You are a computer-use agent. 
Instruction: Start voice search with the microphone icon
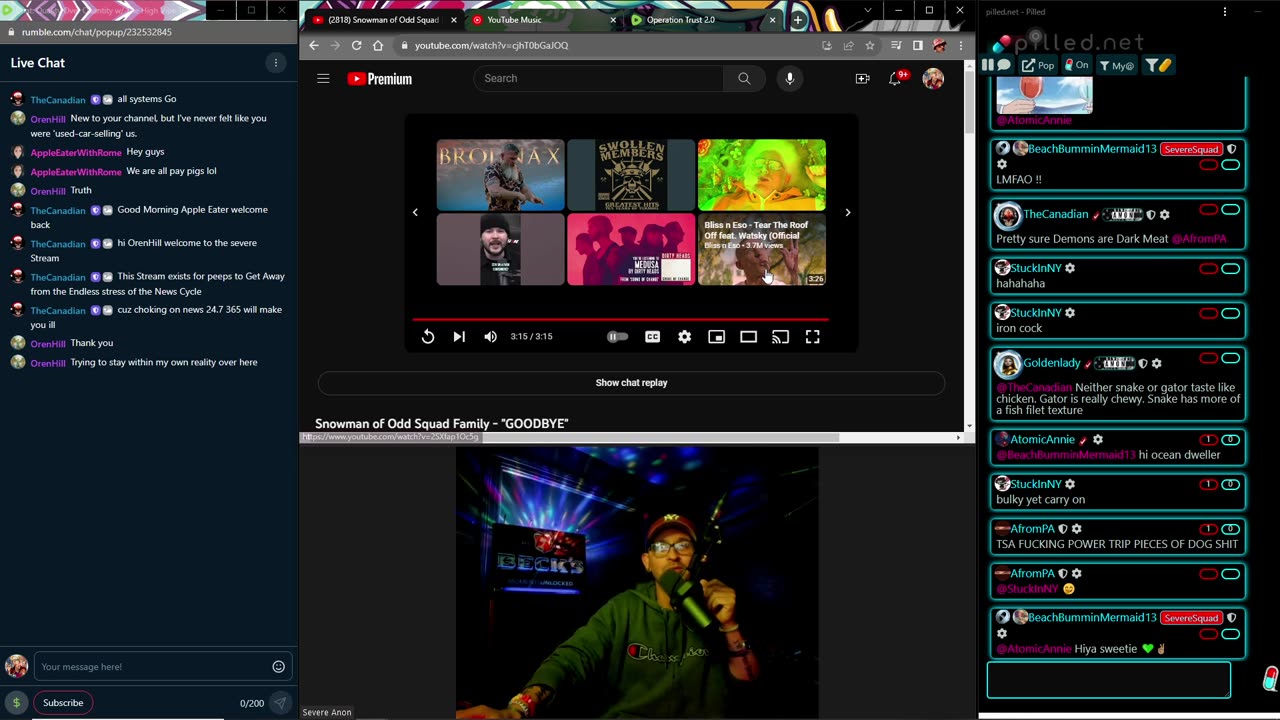coord(790,78)
